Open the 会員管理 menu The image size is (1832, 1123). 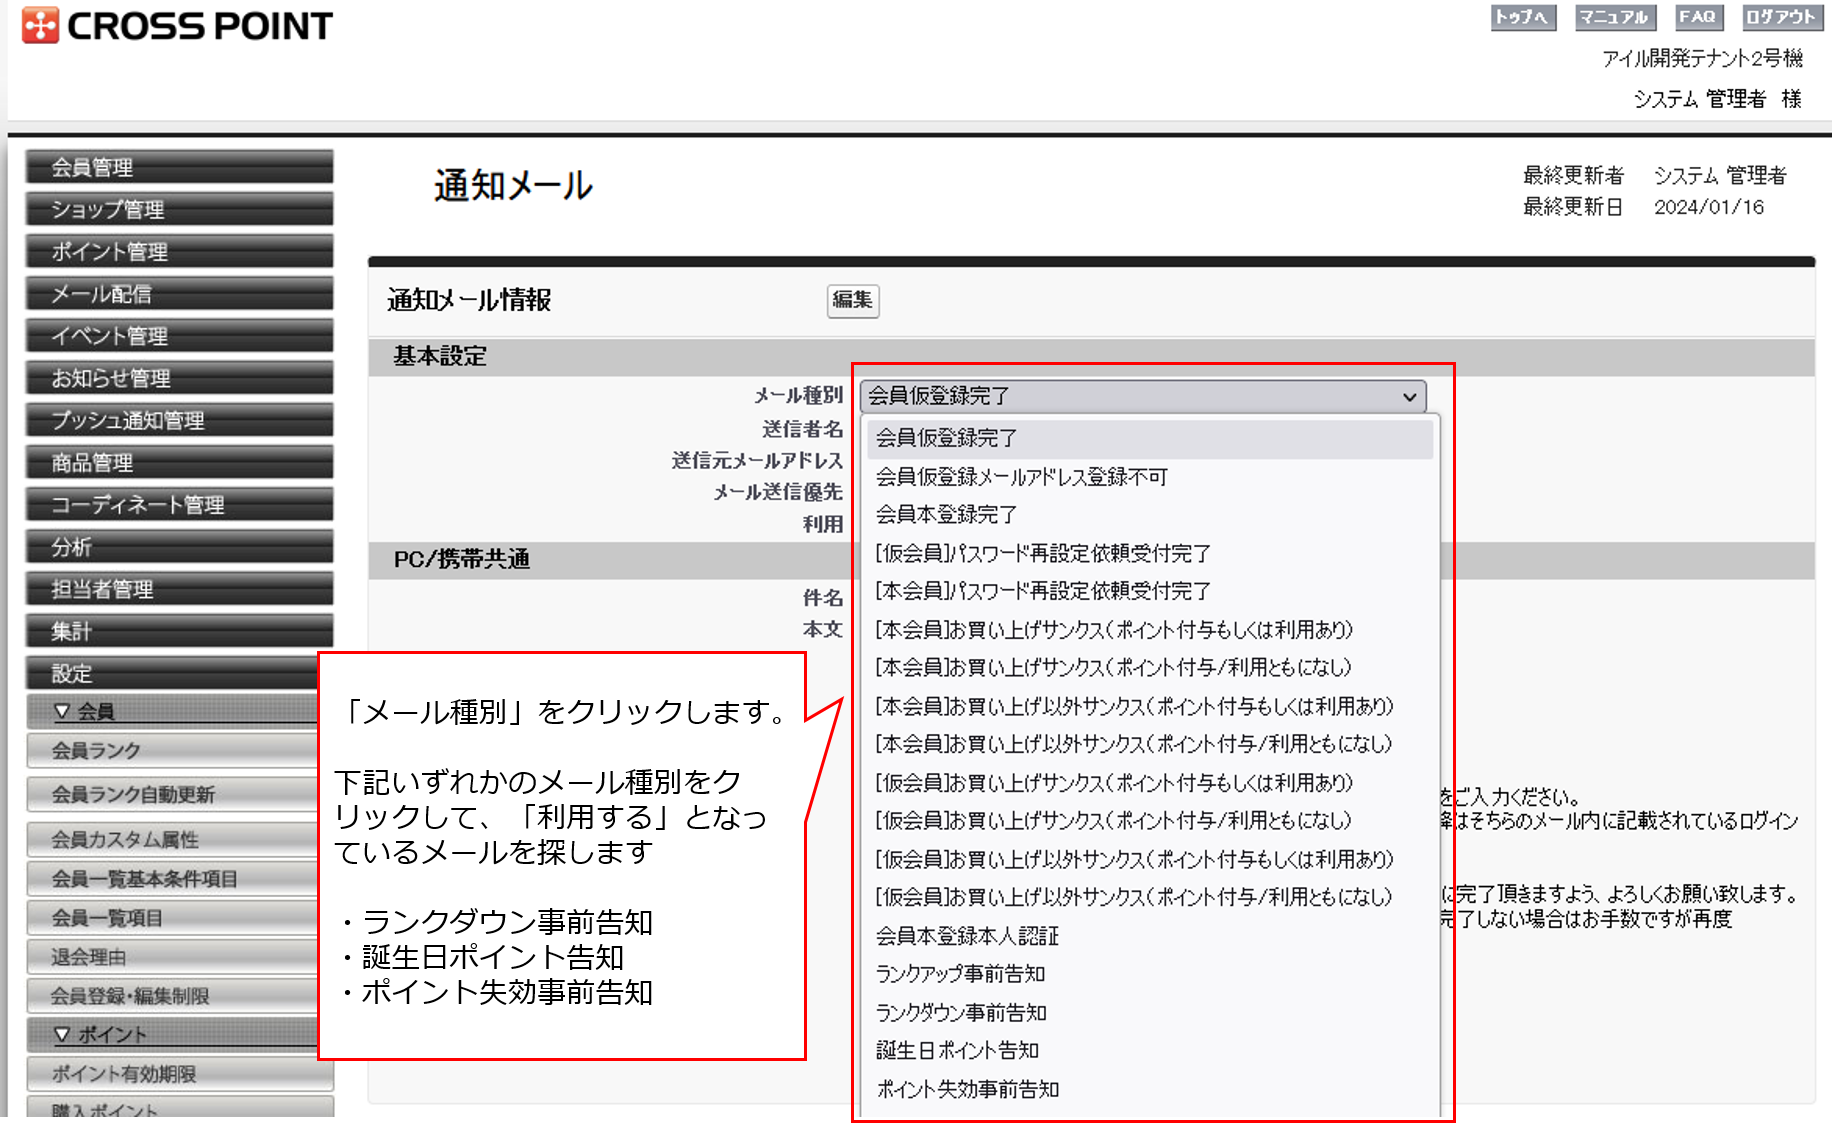[x=178, y=167]
